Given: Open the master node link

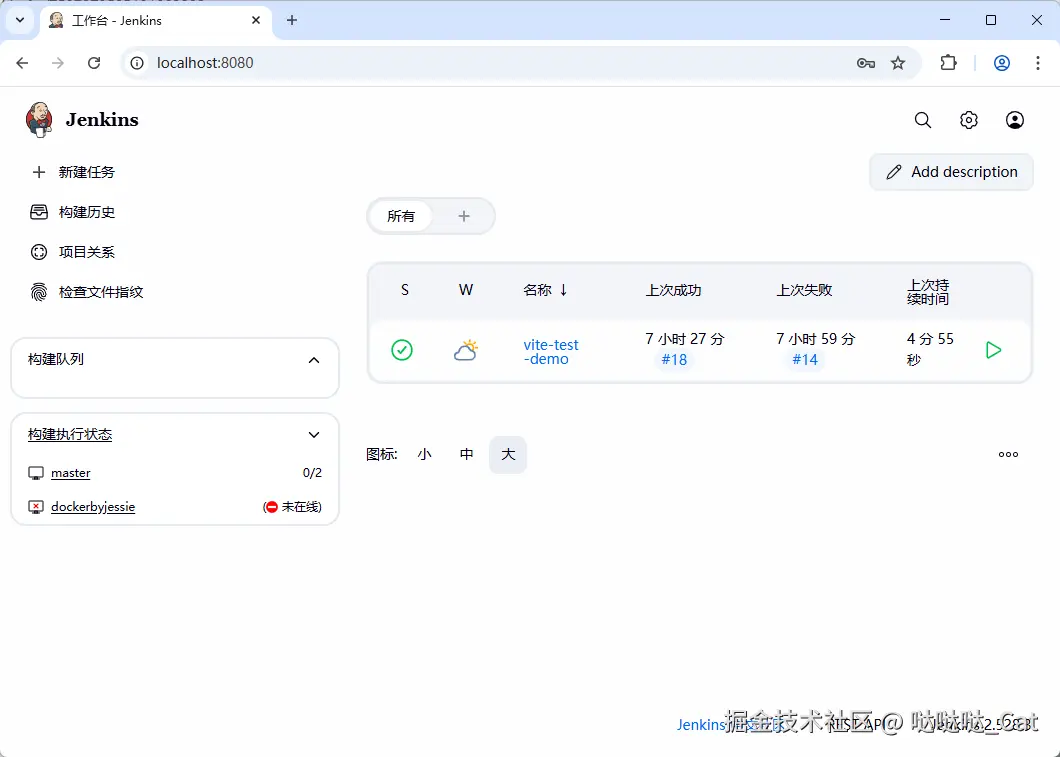Looking at the screenshot, I should point(71,473).
